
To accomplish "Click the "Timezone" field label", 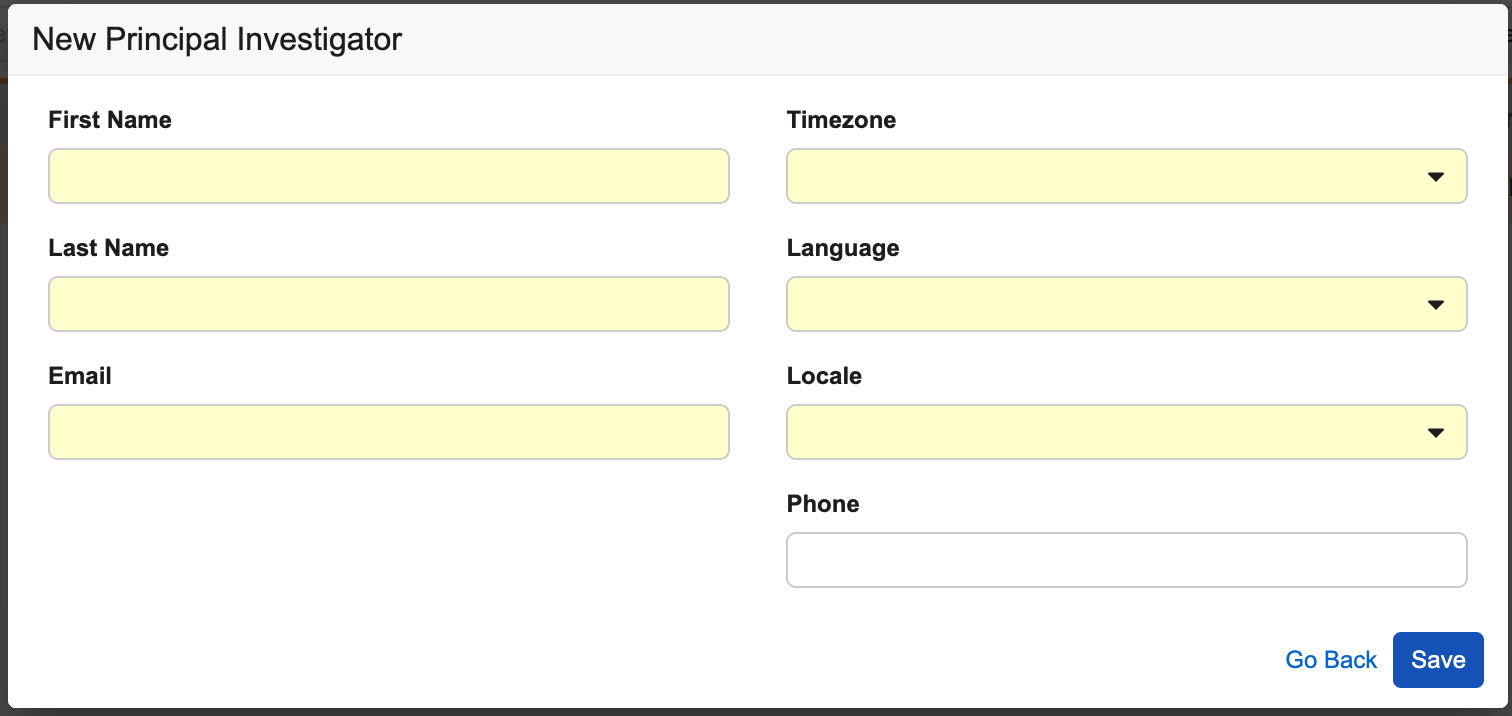I will (x=841, y=120).
